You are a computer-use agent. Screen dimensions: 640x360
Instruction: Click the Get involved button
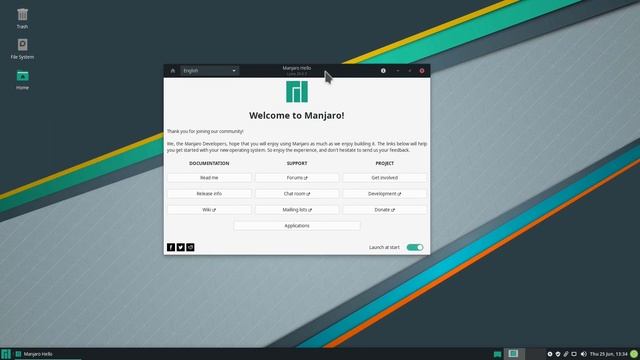(x=384, y=178)
